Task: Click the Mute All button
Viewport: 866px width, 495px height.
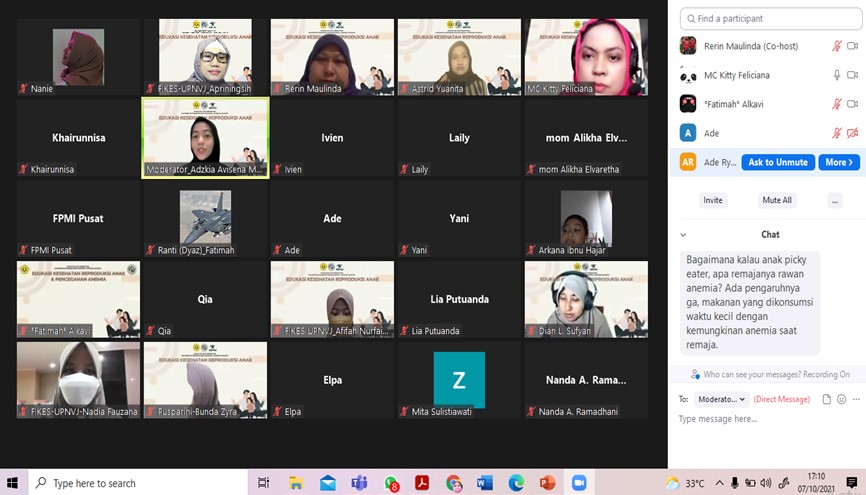Action: [777, 200]
